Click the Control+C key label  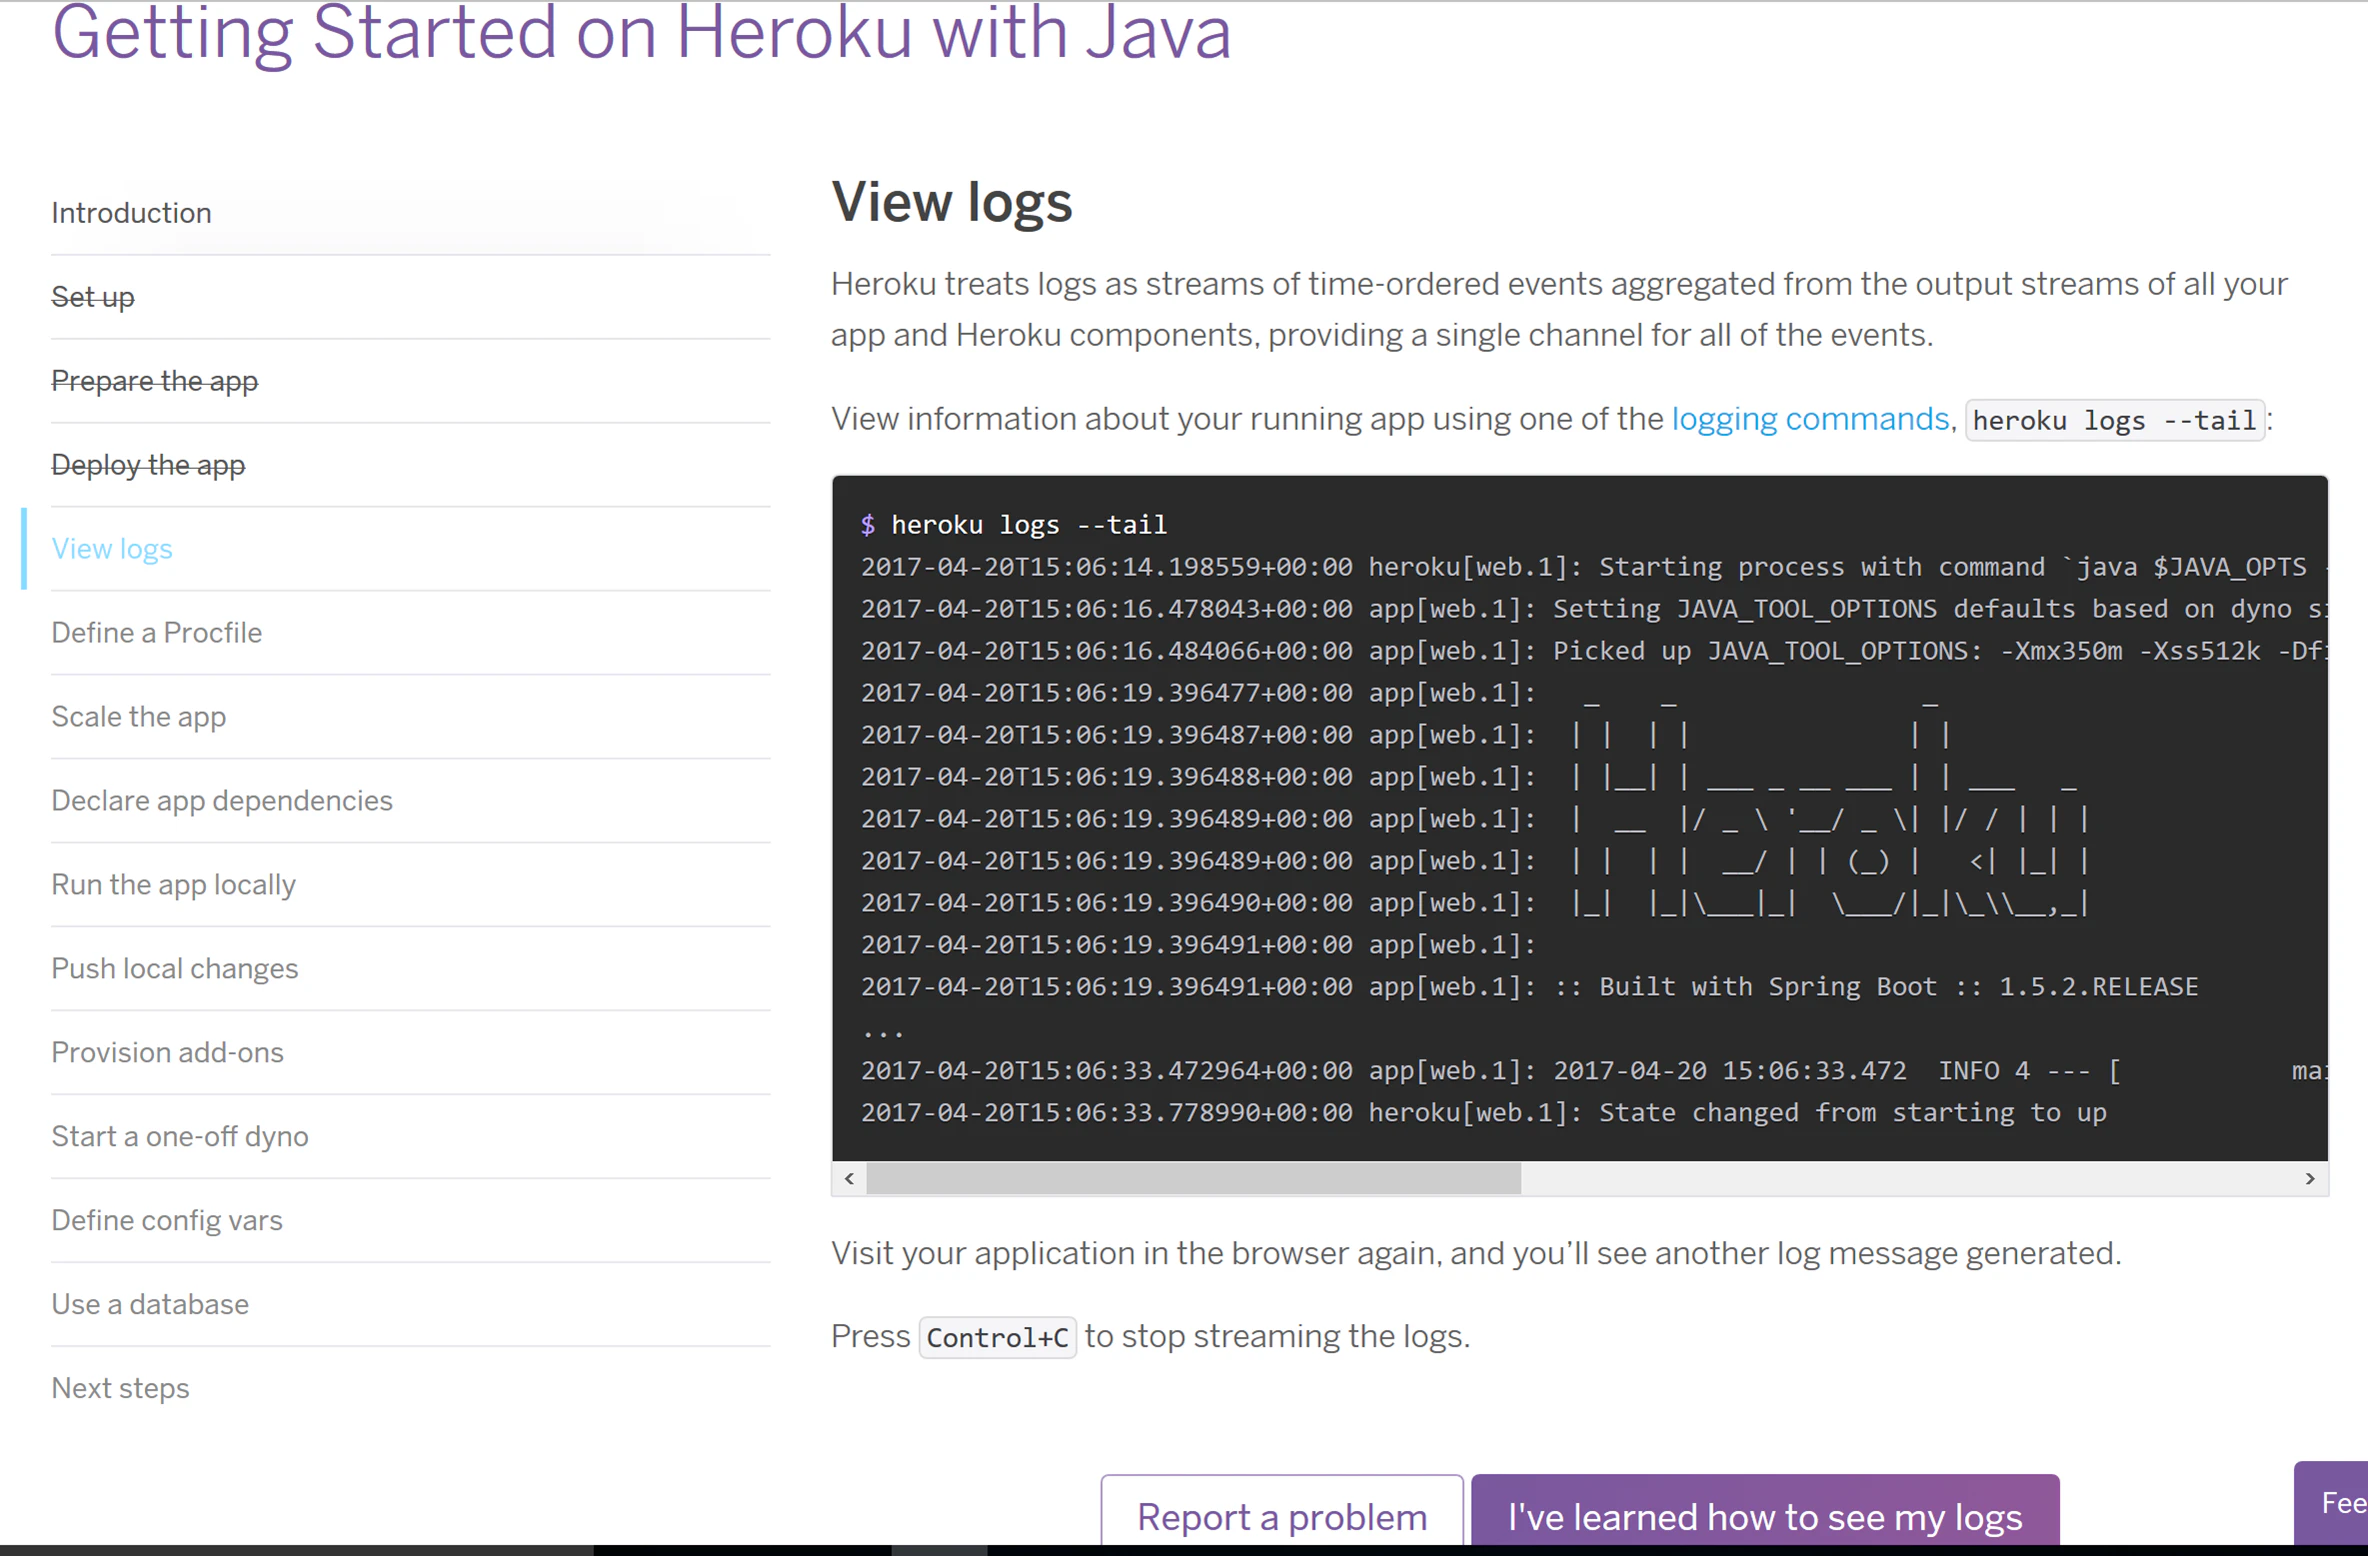[x=997, y=1338]
